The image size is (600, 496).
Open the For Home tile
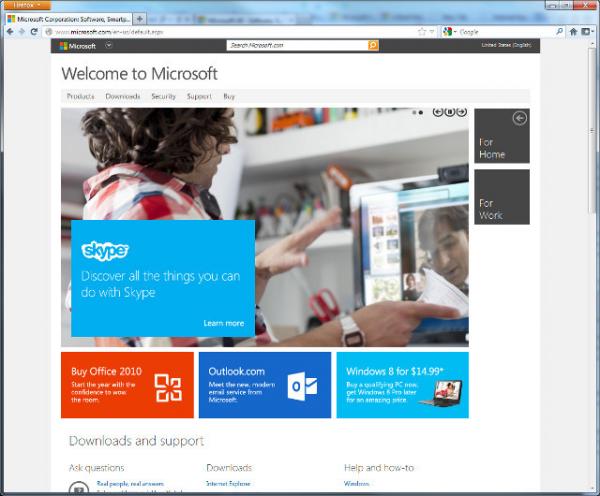[502, 136]
